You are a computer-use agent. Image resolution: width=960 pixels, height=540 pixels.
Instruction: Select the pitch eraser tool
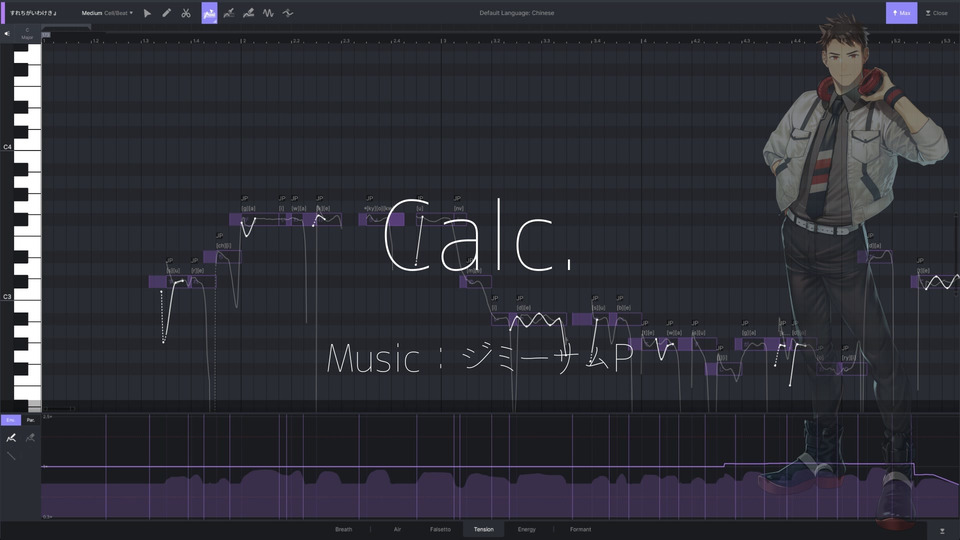(x=249, y=13)
